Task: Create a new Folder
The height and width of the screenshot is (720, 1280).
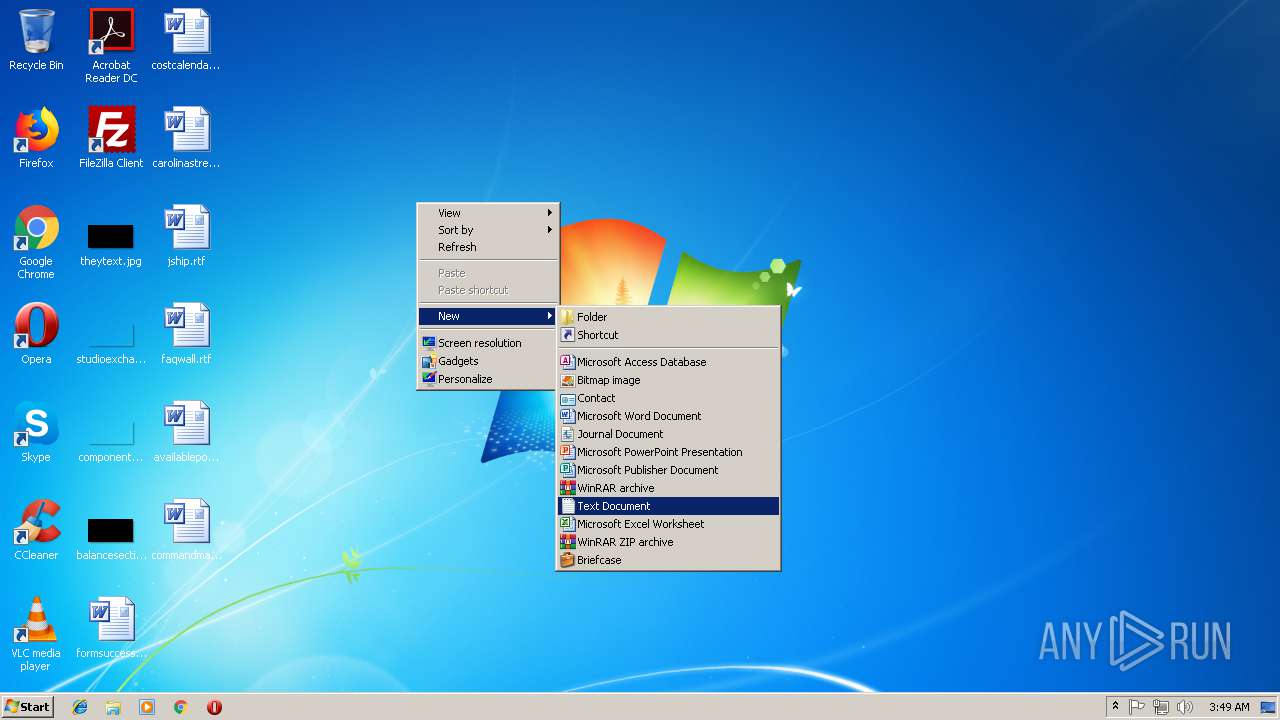Action: (x=668, y=317)
